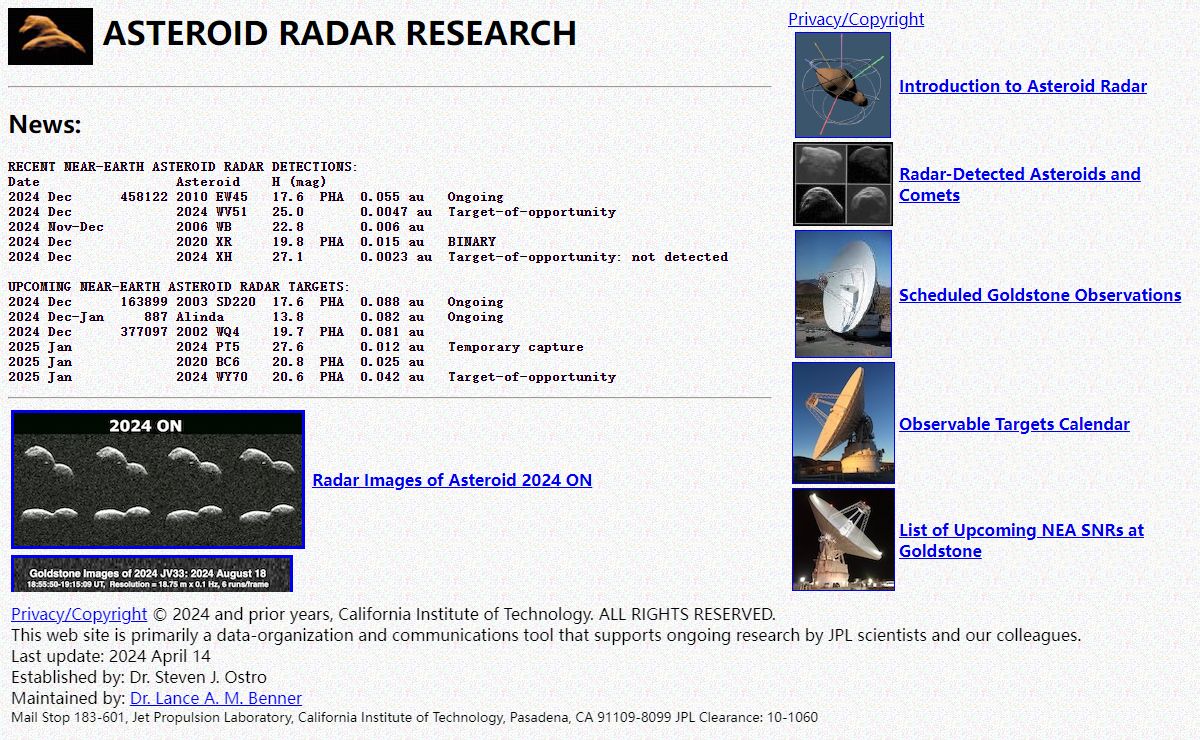Viewport: 1200px width, 740px height.
Task: Go to Scheduled Goldstone Observations link
Action: (x=1039, y=295)
